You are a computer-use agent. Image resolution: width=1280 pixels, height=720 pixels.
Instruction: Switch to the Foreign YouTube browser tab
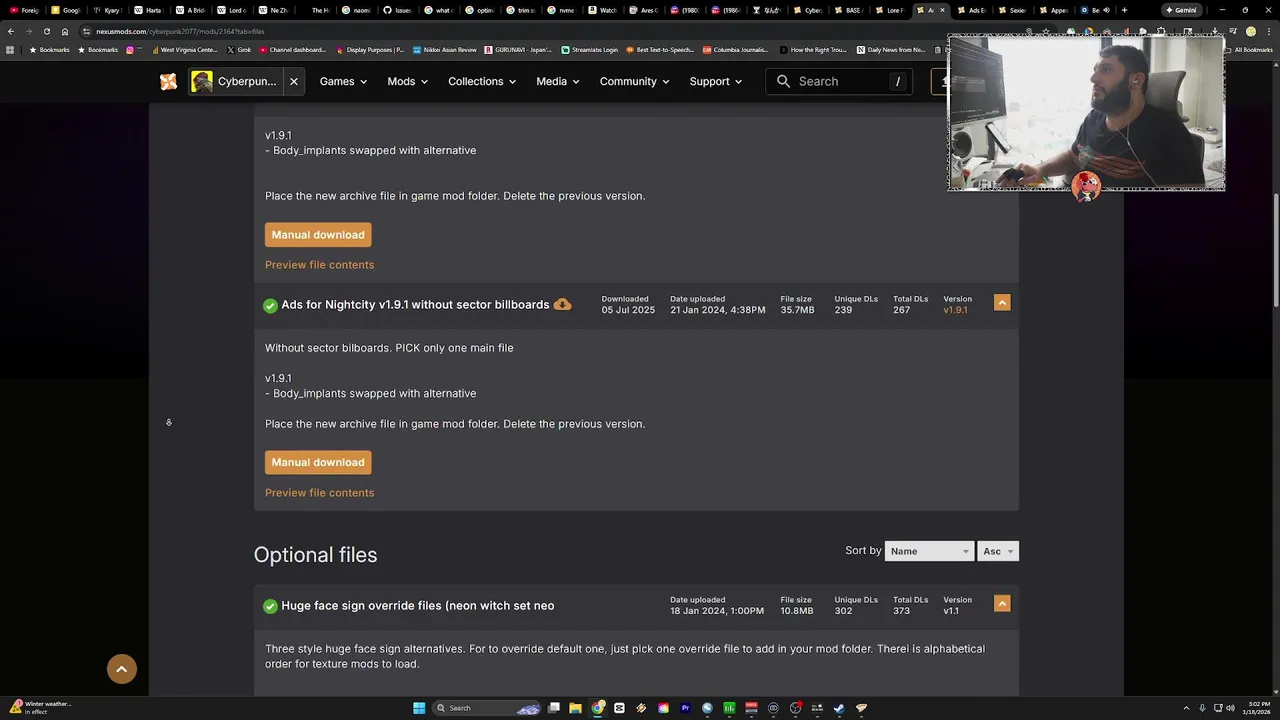[x=26, y=10]
